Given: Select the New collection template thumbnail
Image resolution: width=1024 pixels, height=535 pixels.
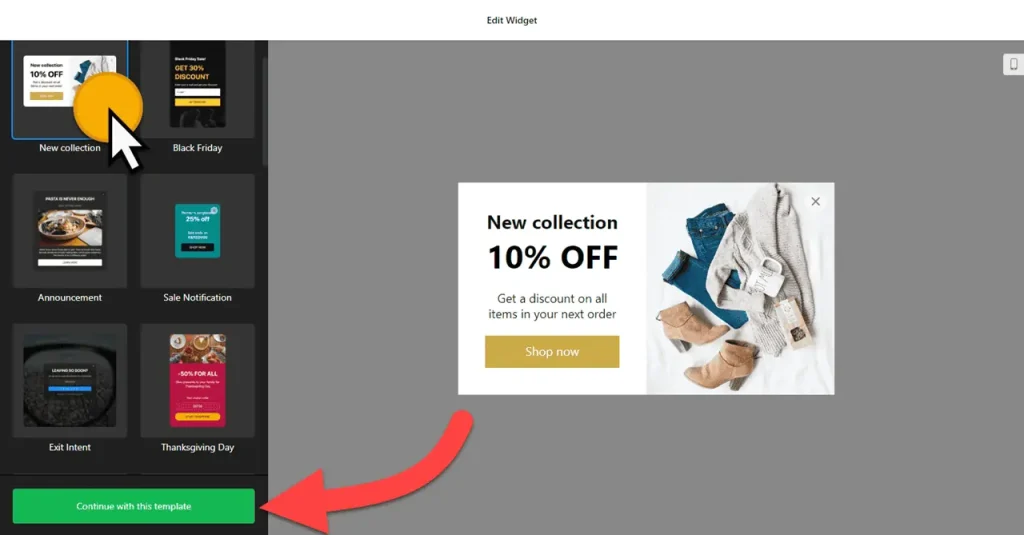Looking at the screenshot, I should (69, 89).
